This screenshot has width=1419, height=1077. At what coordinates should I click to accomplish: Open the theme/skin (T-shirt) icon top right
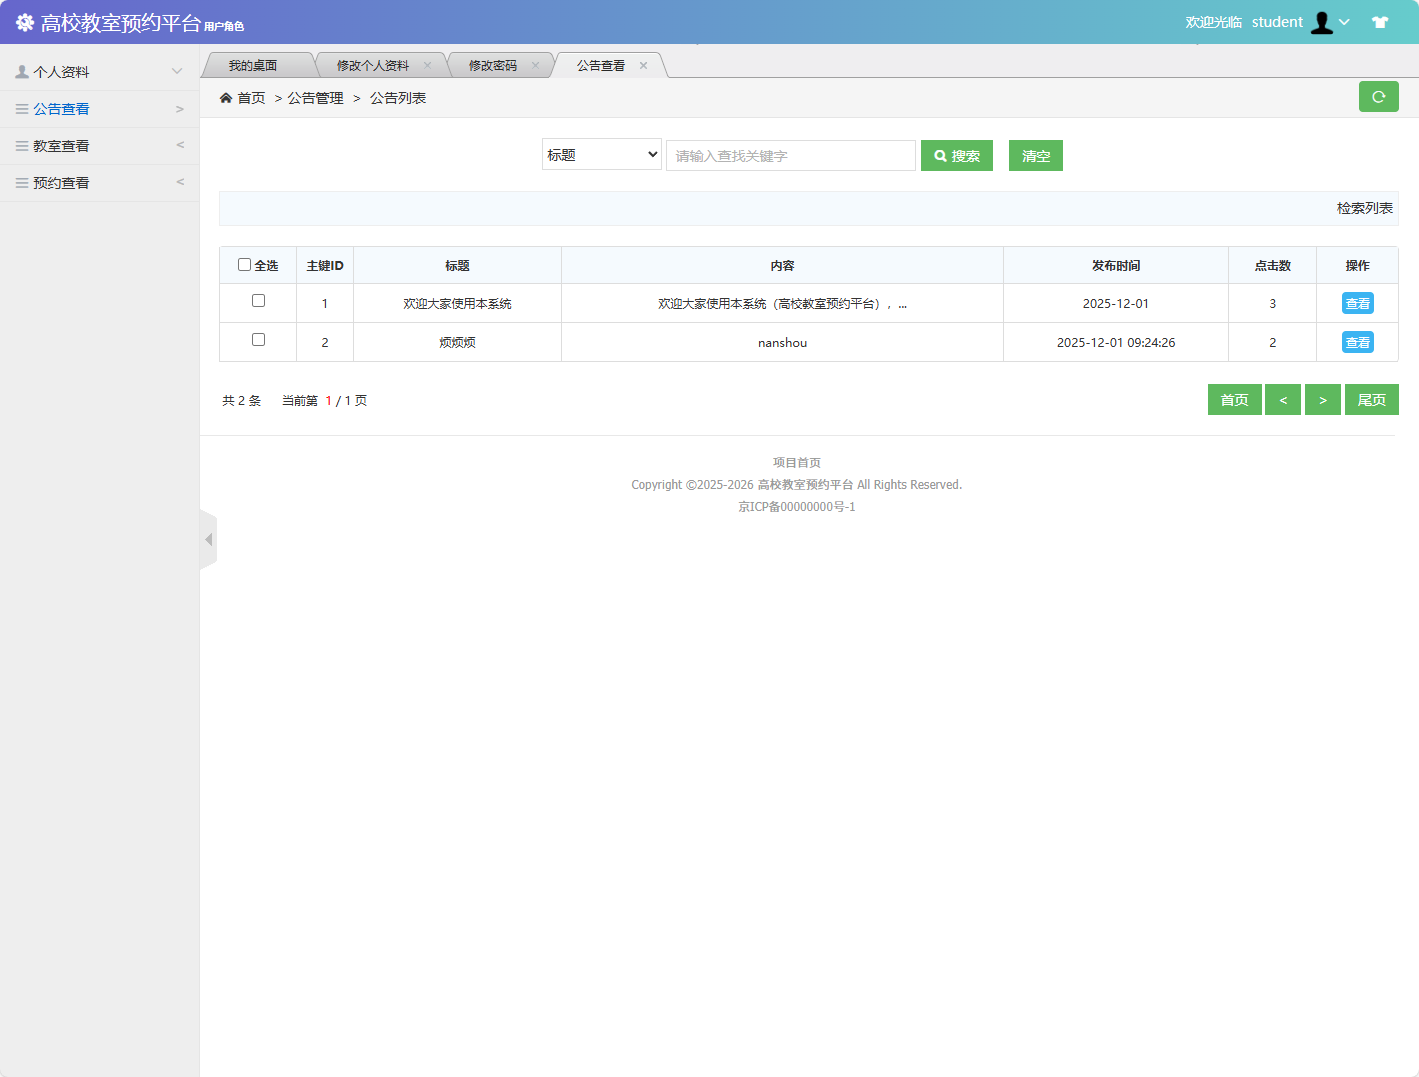point(1380,21)
